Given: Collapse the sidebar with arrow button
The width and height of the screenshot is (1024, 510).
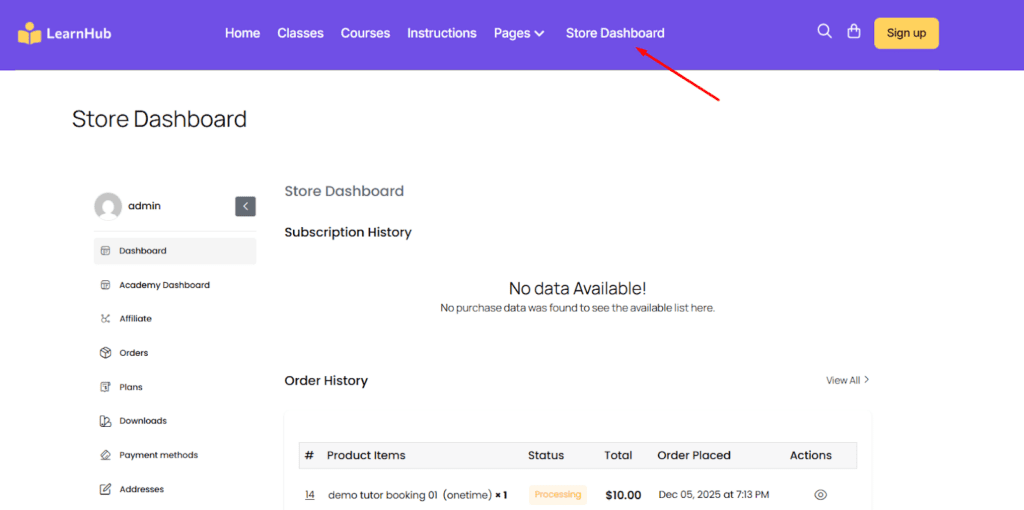Looking at the screenshot, I should 246,206.
